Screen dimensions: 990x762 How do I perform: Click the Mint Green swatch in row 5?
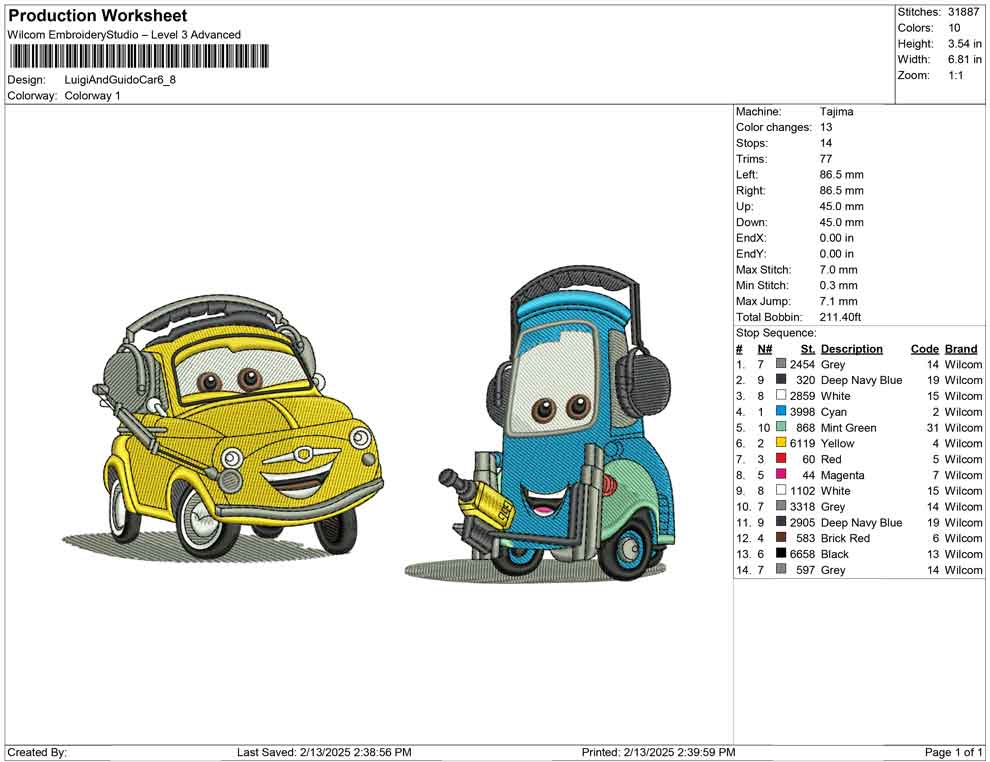pos(781,427)
